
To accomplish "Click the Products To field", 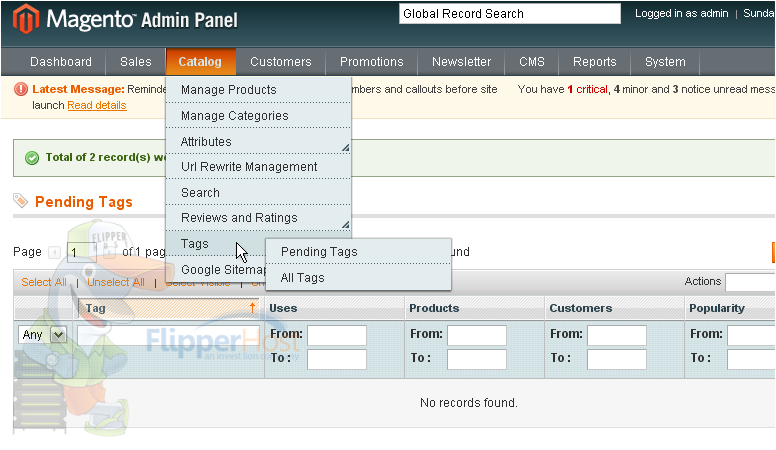I will pos(477,359).
